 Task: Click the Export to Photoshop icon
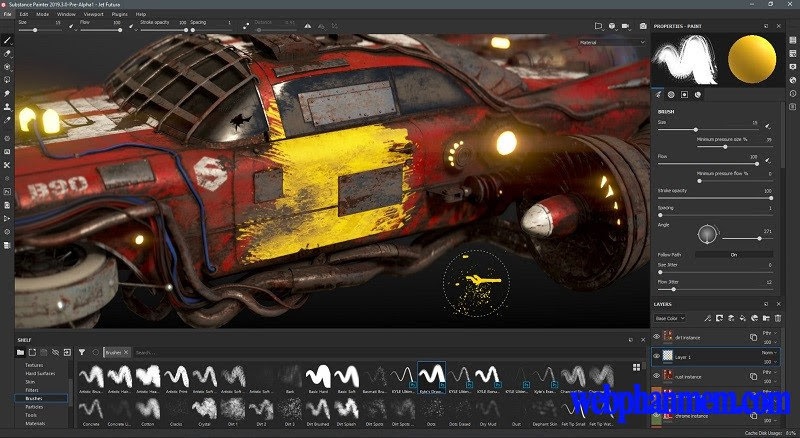coord(7,191)
